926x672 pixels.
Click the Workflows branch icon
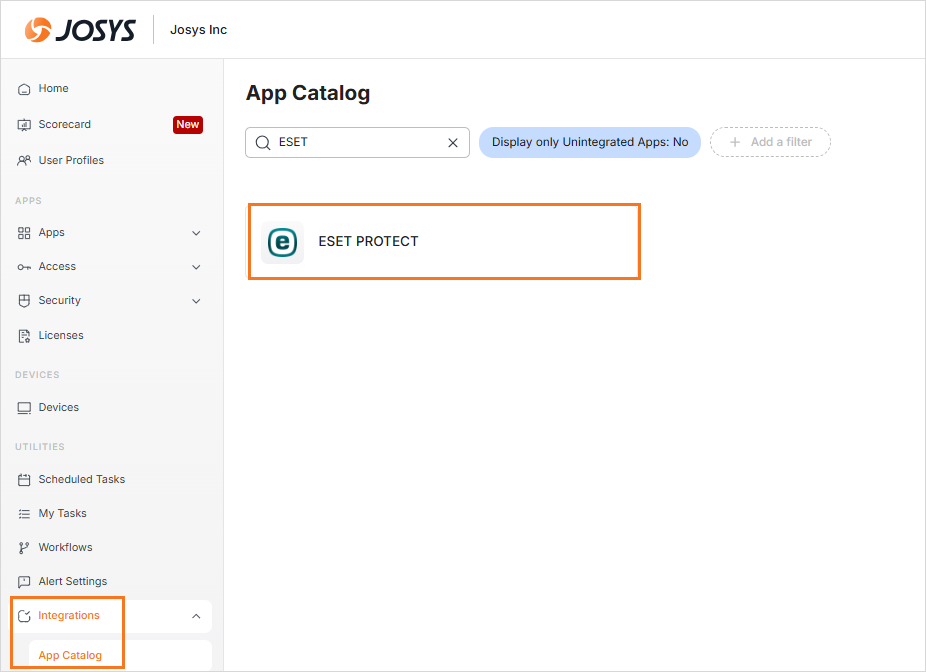point(25,548)
